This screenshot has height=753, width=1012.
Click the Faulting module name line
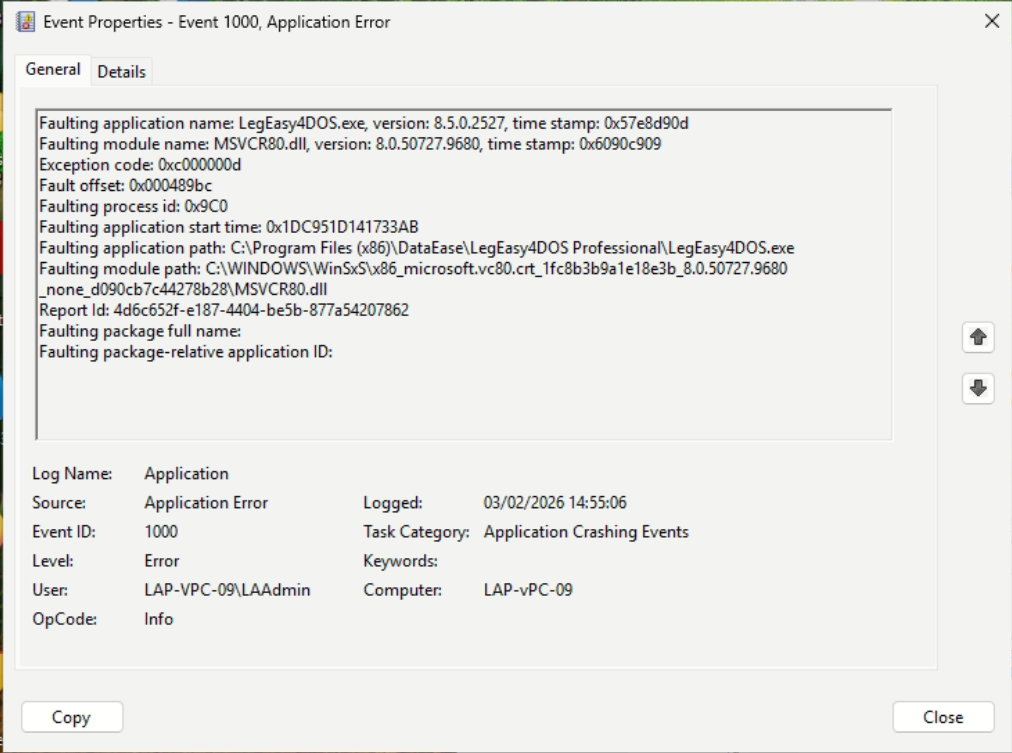349,144
